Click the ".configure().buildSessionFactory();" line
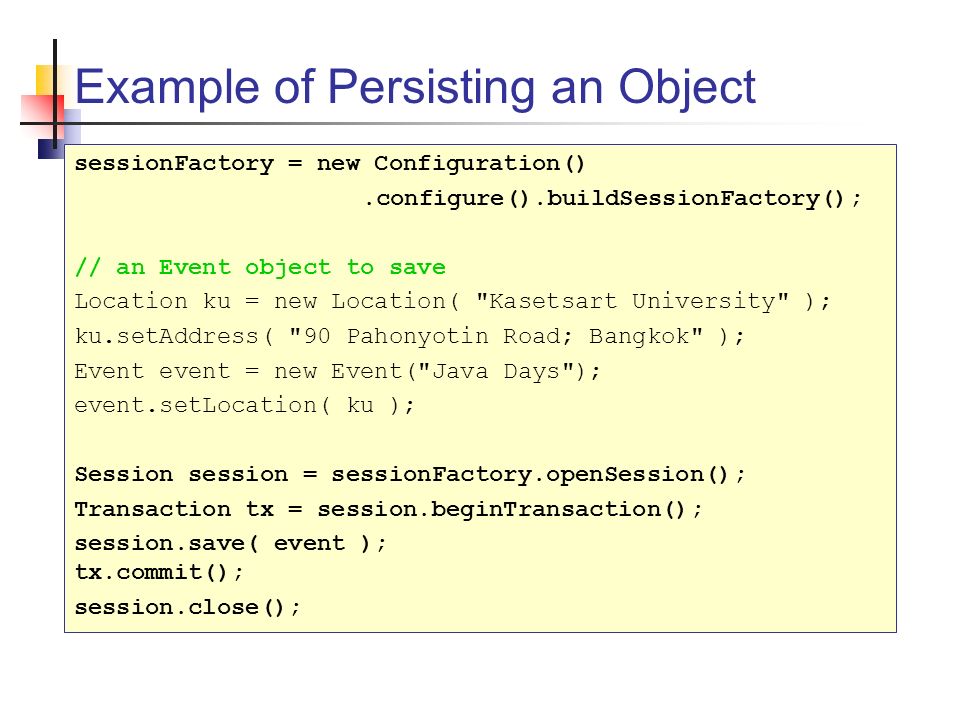 click(x=612, y=199)
